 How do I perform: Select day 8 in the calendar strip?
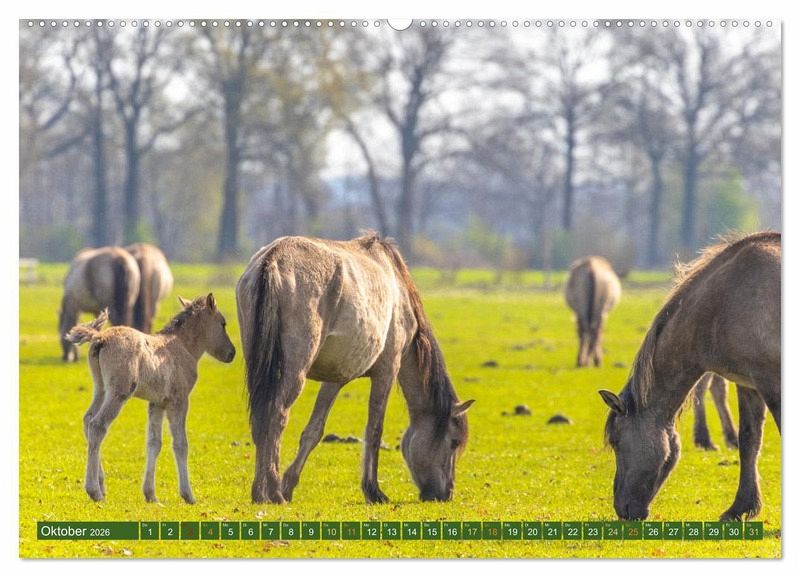click(x=290, y=531)
